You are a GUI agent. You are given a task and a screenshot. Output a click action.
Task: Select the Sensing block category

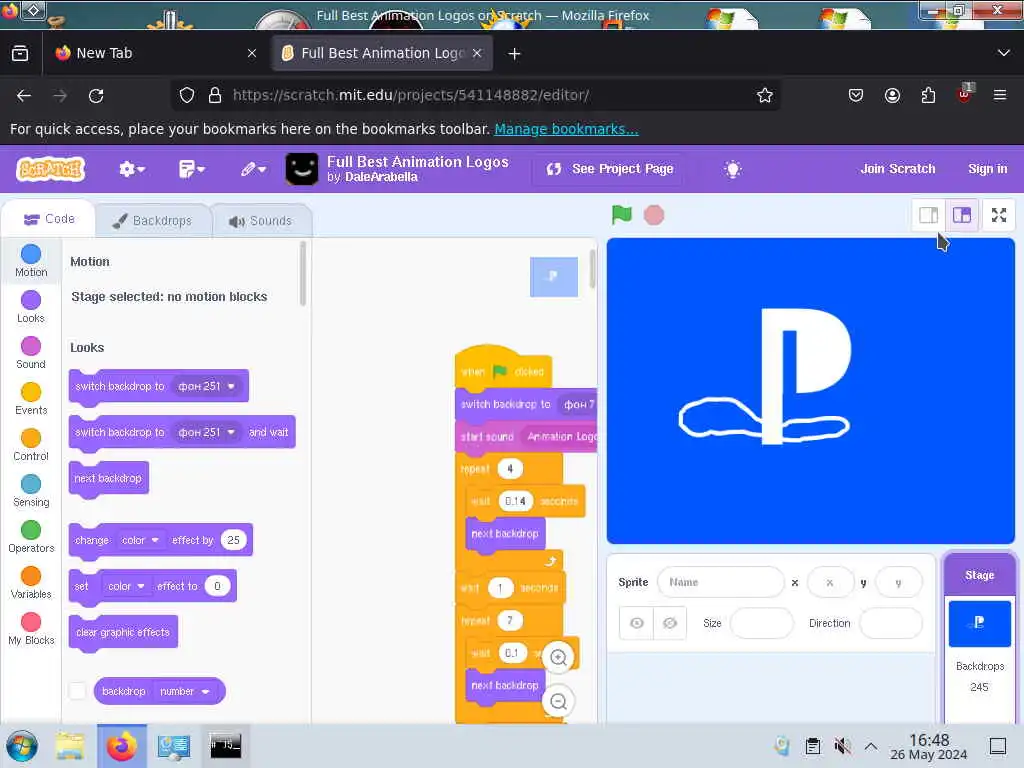point(31,491)
